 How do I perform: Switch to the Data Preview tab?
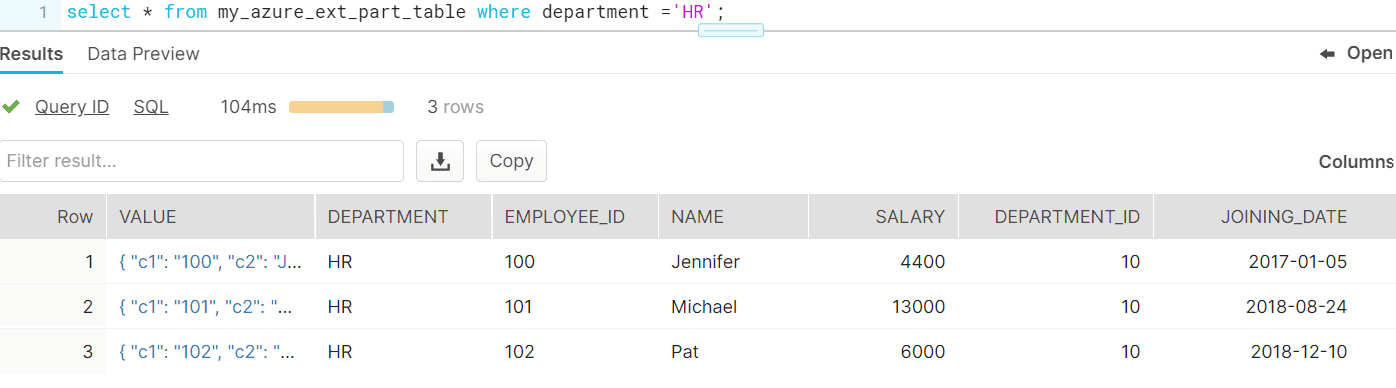[143, 54]
